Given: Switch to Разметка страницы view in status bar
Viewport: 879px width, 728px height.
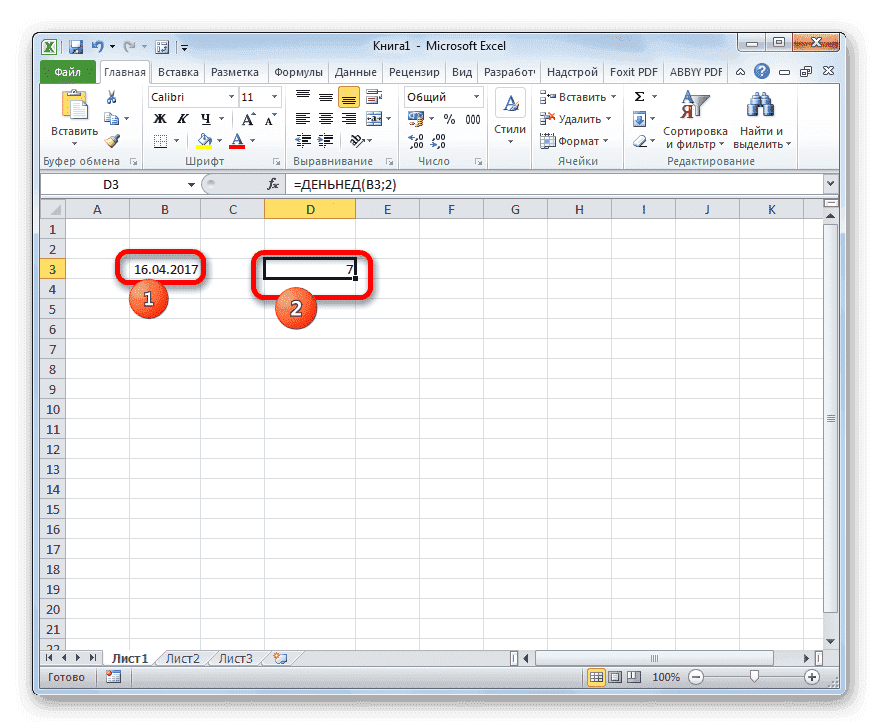Looking at the screenshot, I should click(x=615, y=677).
